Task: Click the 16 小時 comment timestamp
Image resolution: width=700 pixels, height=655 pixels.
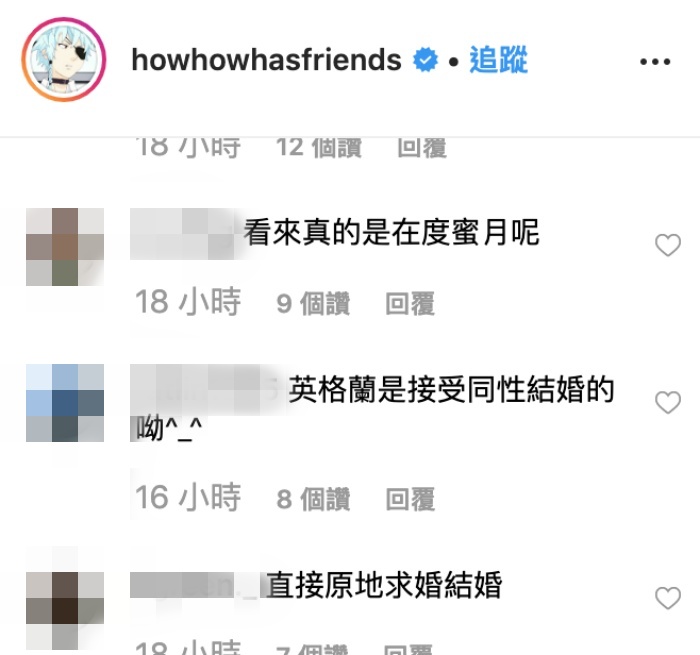Action: click(x=188, y=497)
